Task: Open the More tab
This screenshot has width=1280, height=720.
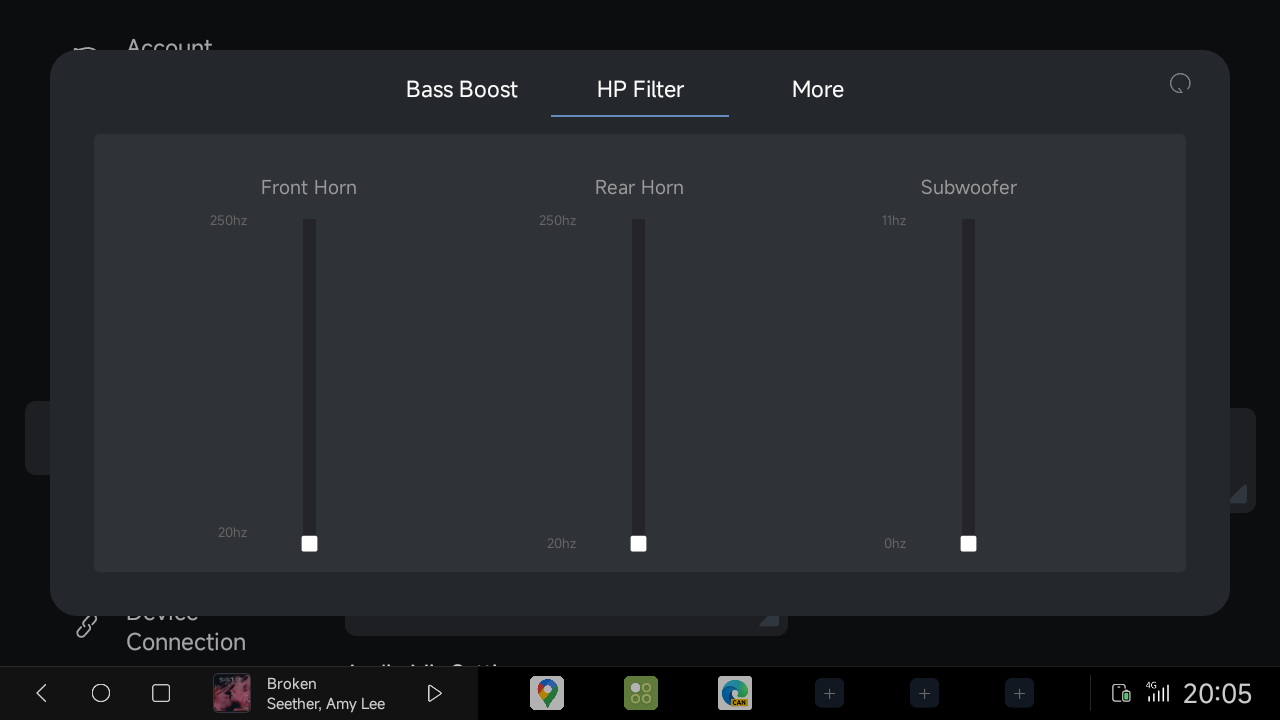Action: pos(817,89)
